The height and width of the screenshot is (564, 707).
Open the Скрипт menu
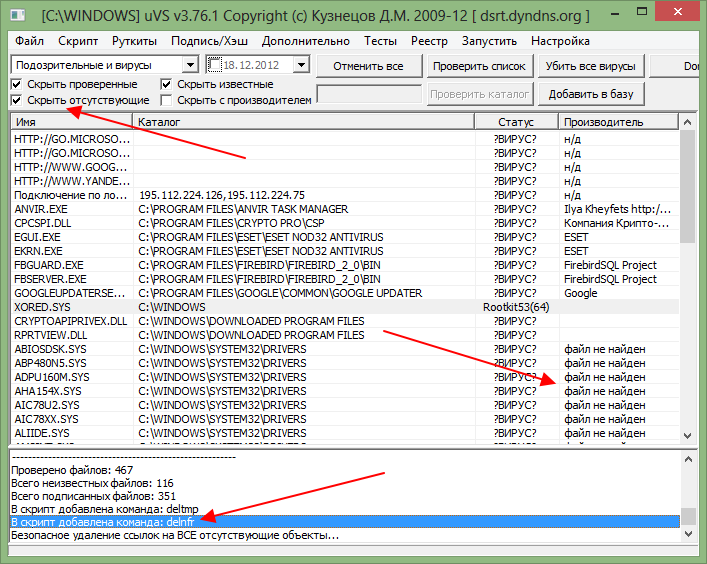click(x=78, y=41)
